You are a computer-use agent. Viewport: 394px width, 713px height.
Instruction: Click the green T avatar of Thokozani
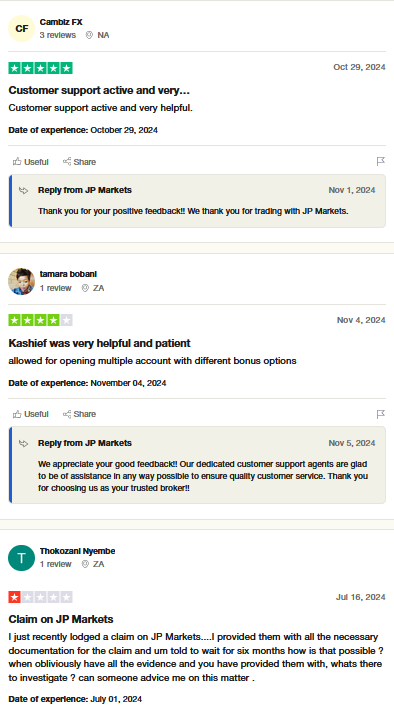click(x=21, y=558)
